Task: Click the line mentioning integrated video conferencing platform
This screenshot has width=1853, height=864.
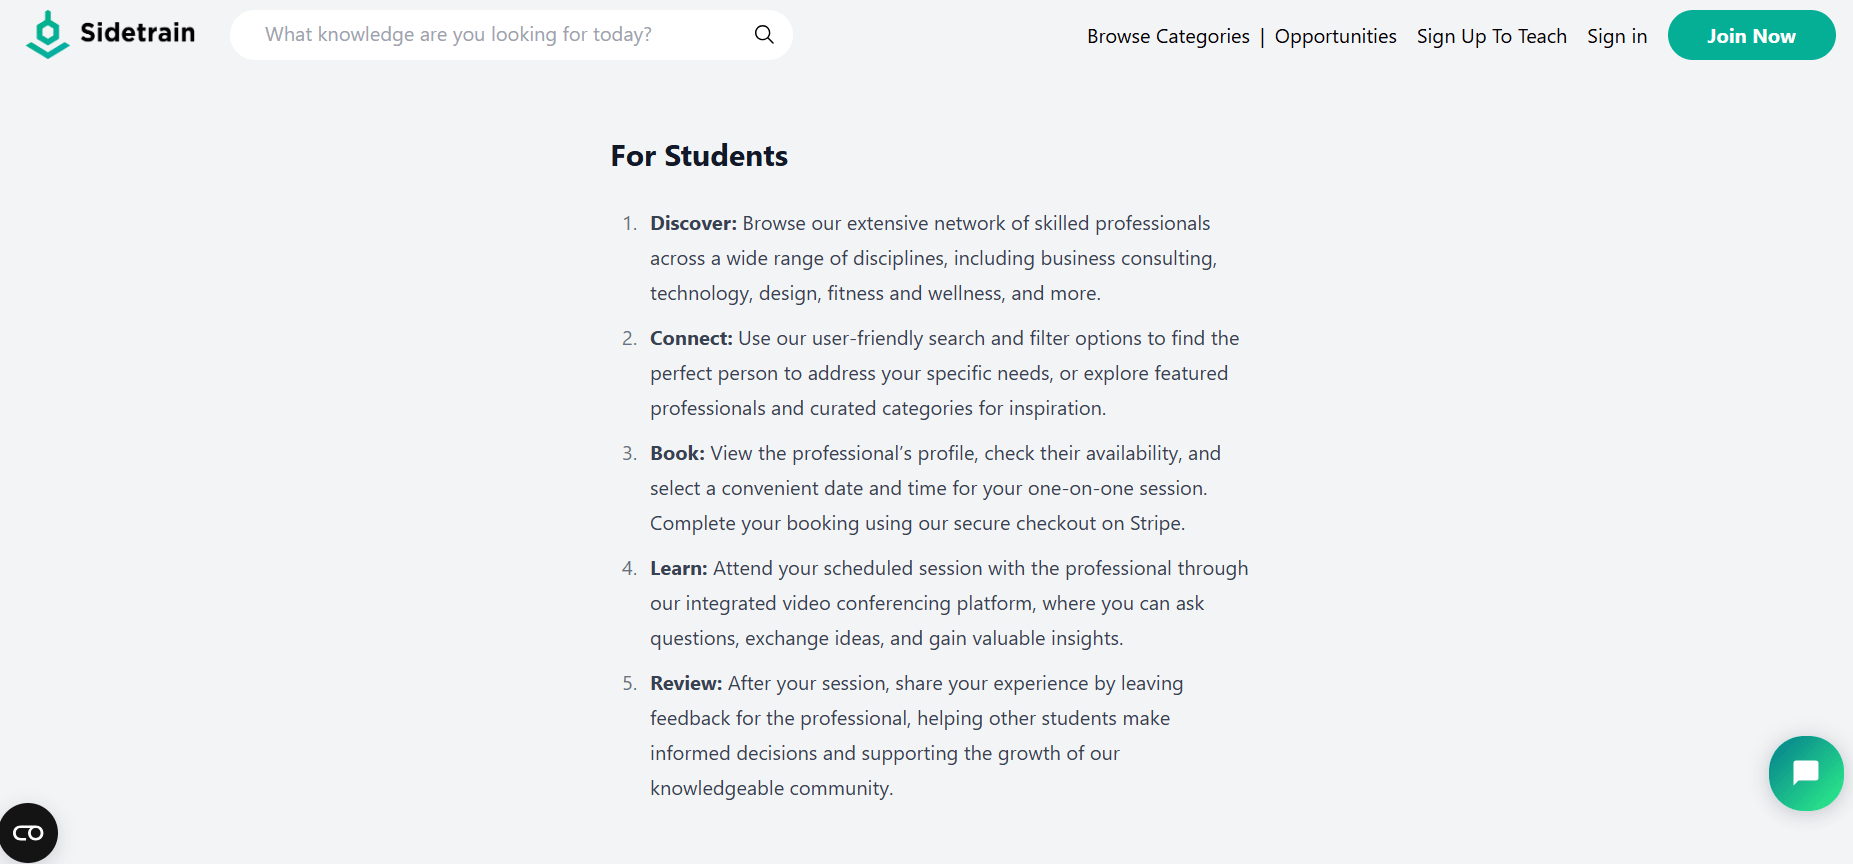Action: tap(926, 603)
